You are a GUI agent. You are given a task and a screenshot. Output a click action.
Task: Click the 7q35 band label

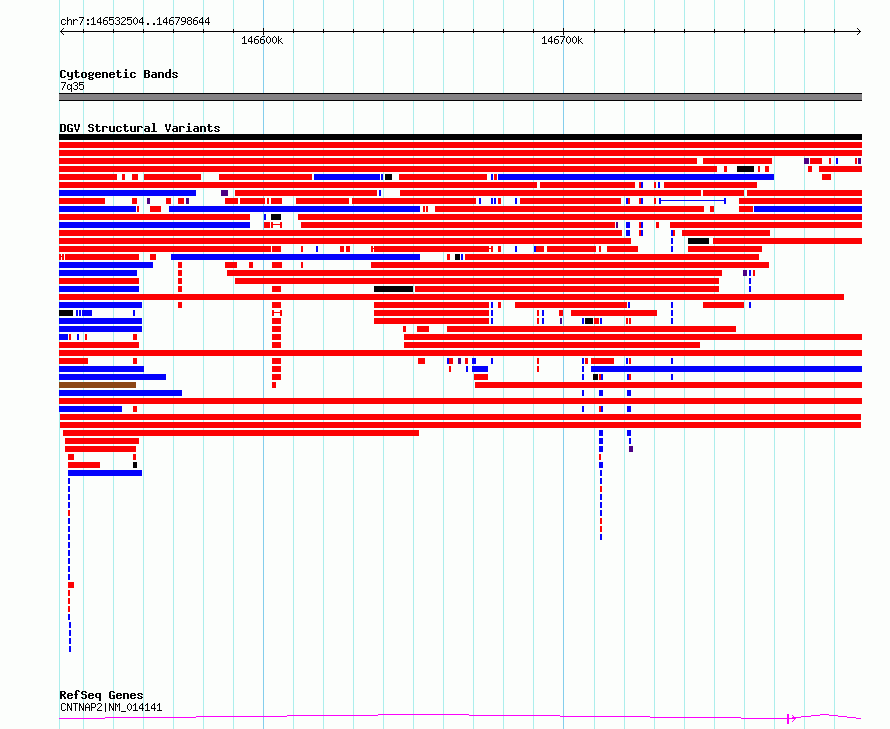pos(72,86)
